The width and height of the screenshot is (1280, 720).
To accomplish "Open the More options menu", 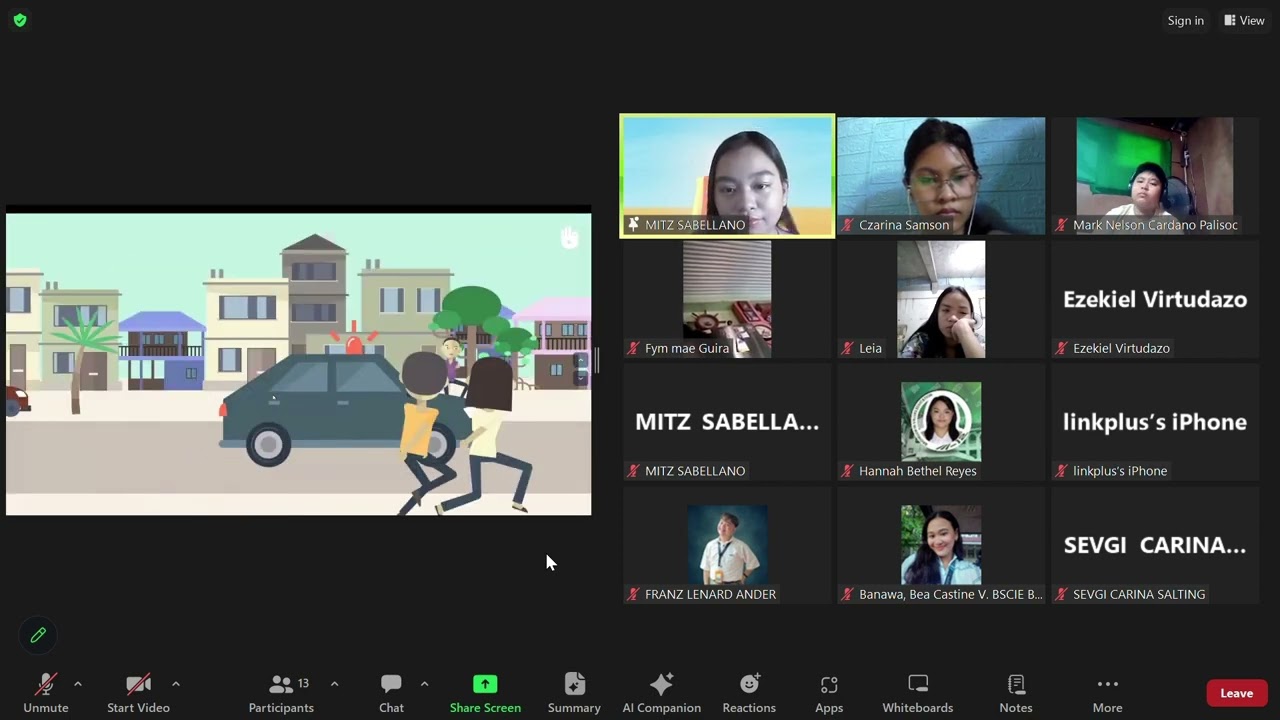I will (x=1107, y=692).
